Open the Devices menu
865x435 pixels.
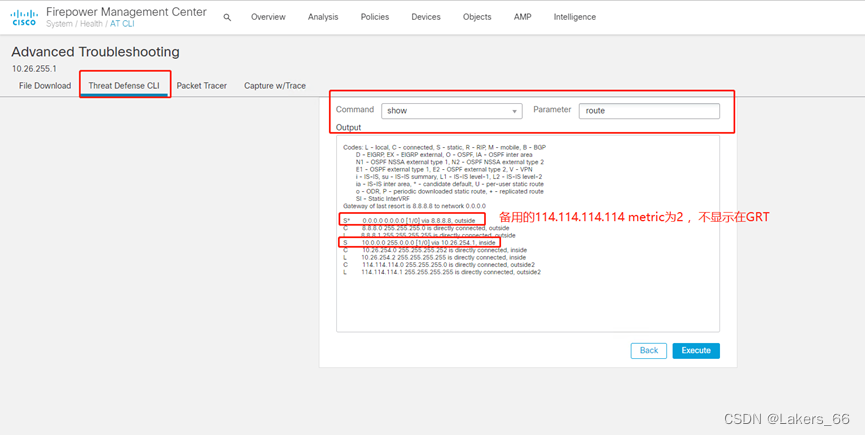pyautogui.click(x=426, y=17)
